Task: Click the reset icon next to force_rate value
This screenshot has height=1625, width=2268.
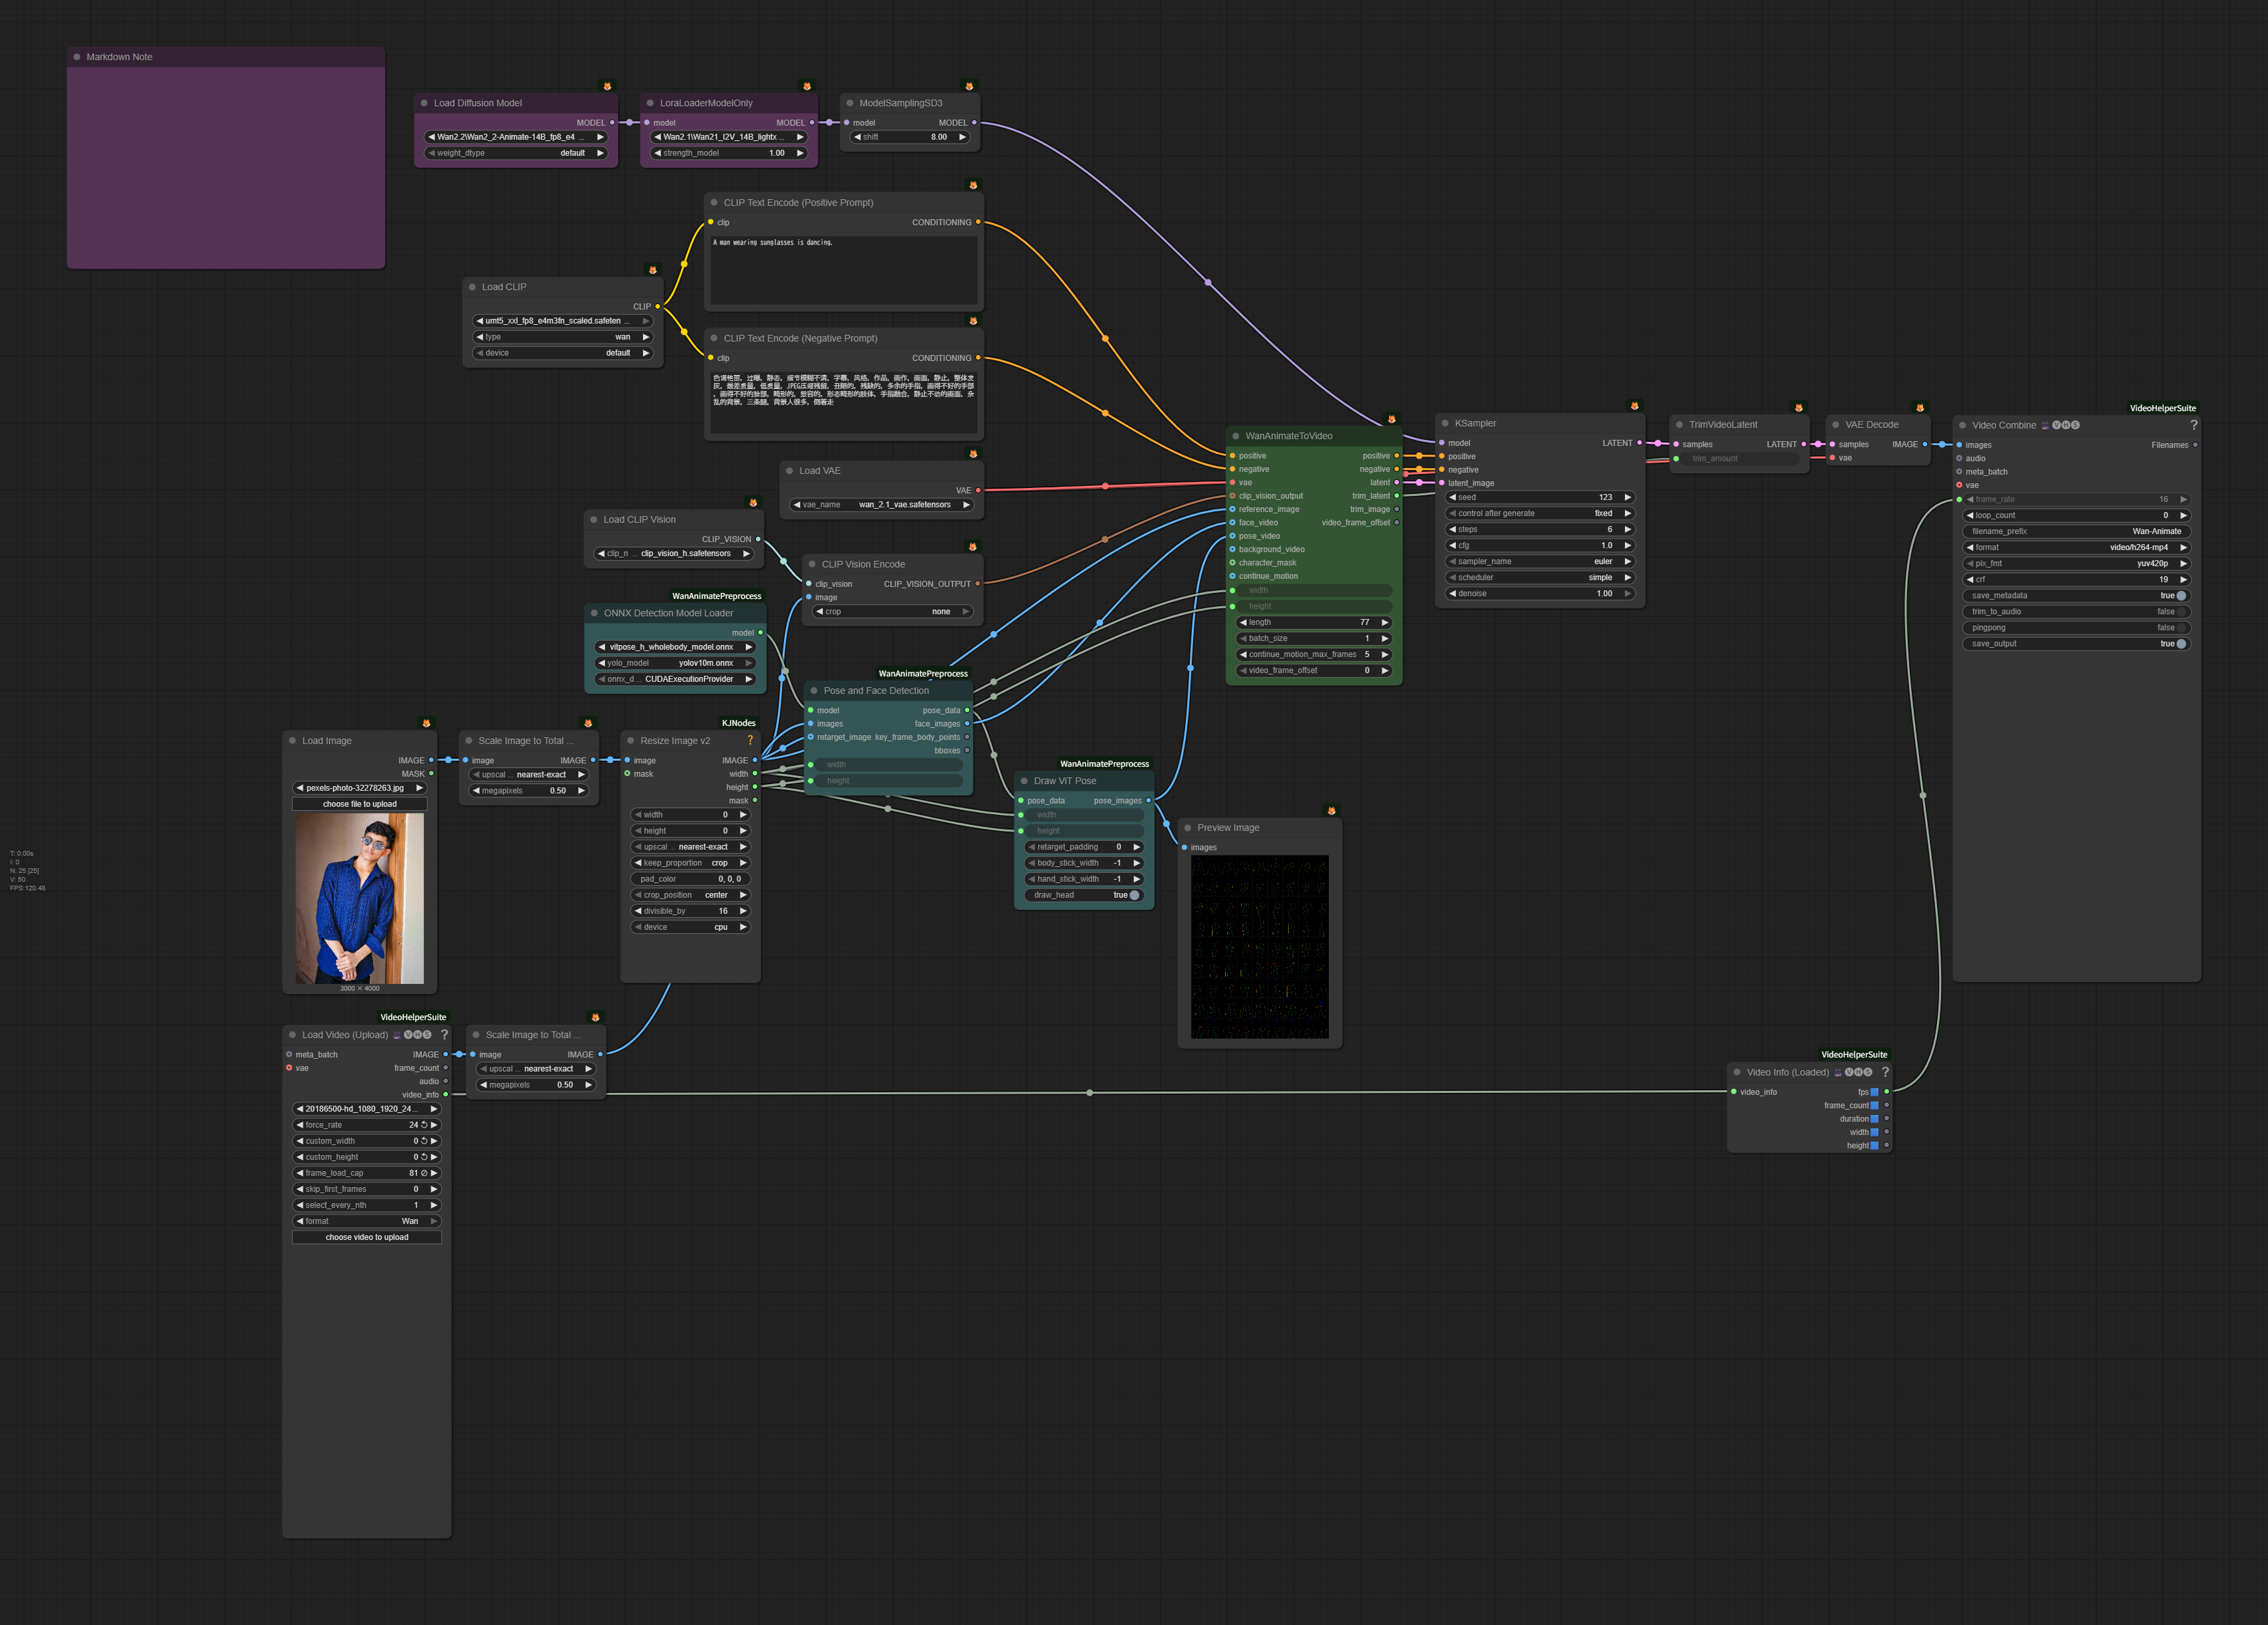Action: [424, 1125]
